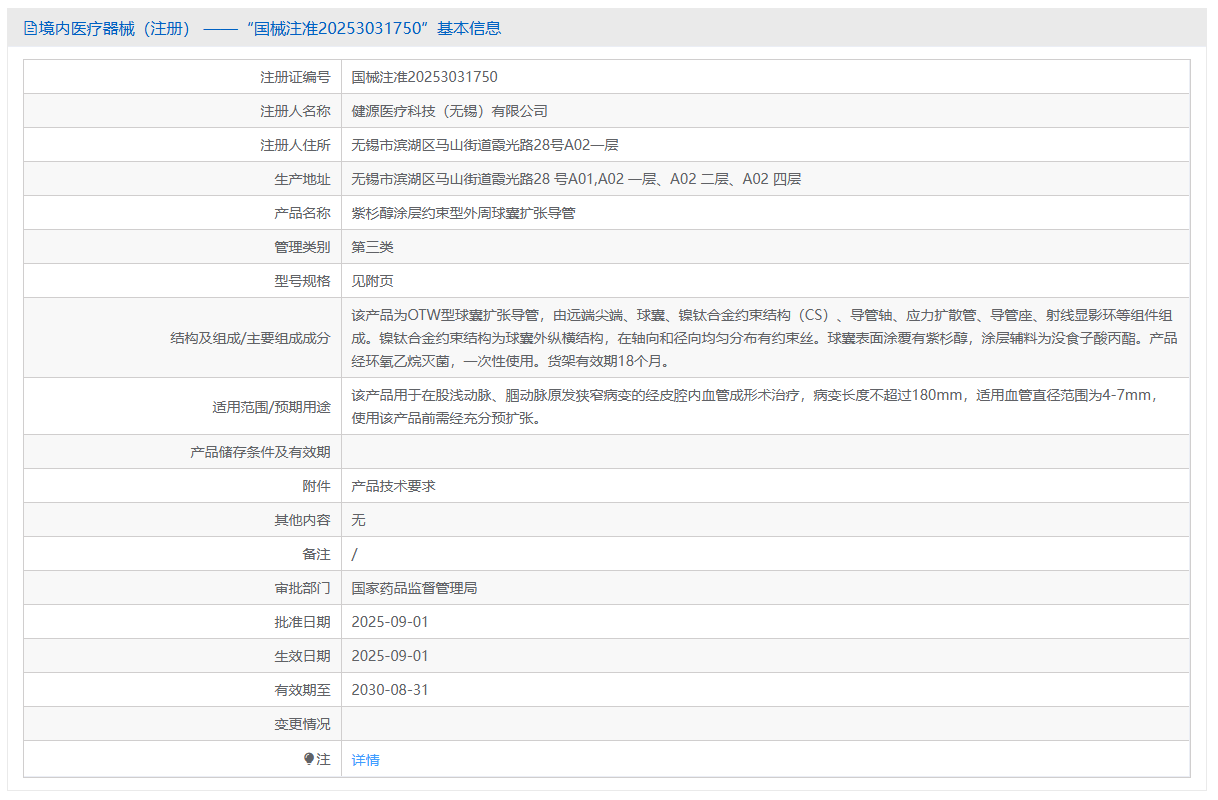
Task: Click the 注册人住所 label
Action: (x=295, y=145)
